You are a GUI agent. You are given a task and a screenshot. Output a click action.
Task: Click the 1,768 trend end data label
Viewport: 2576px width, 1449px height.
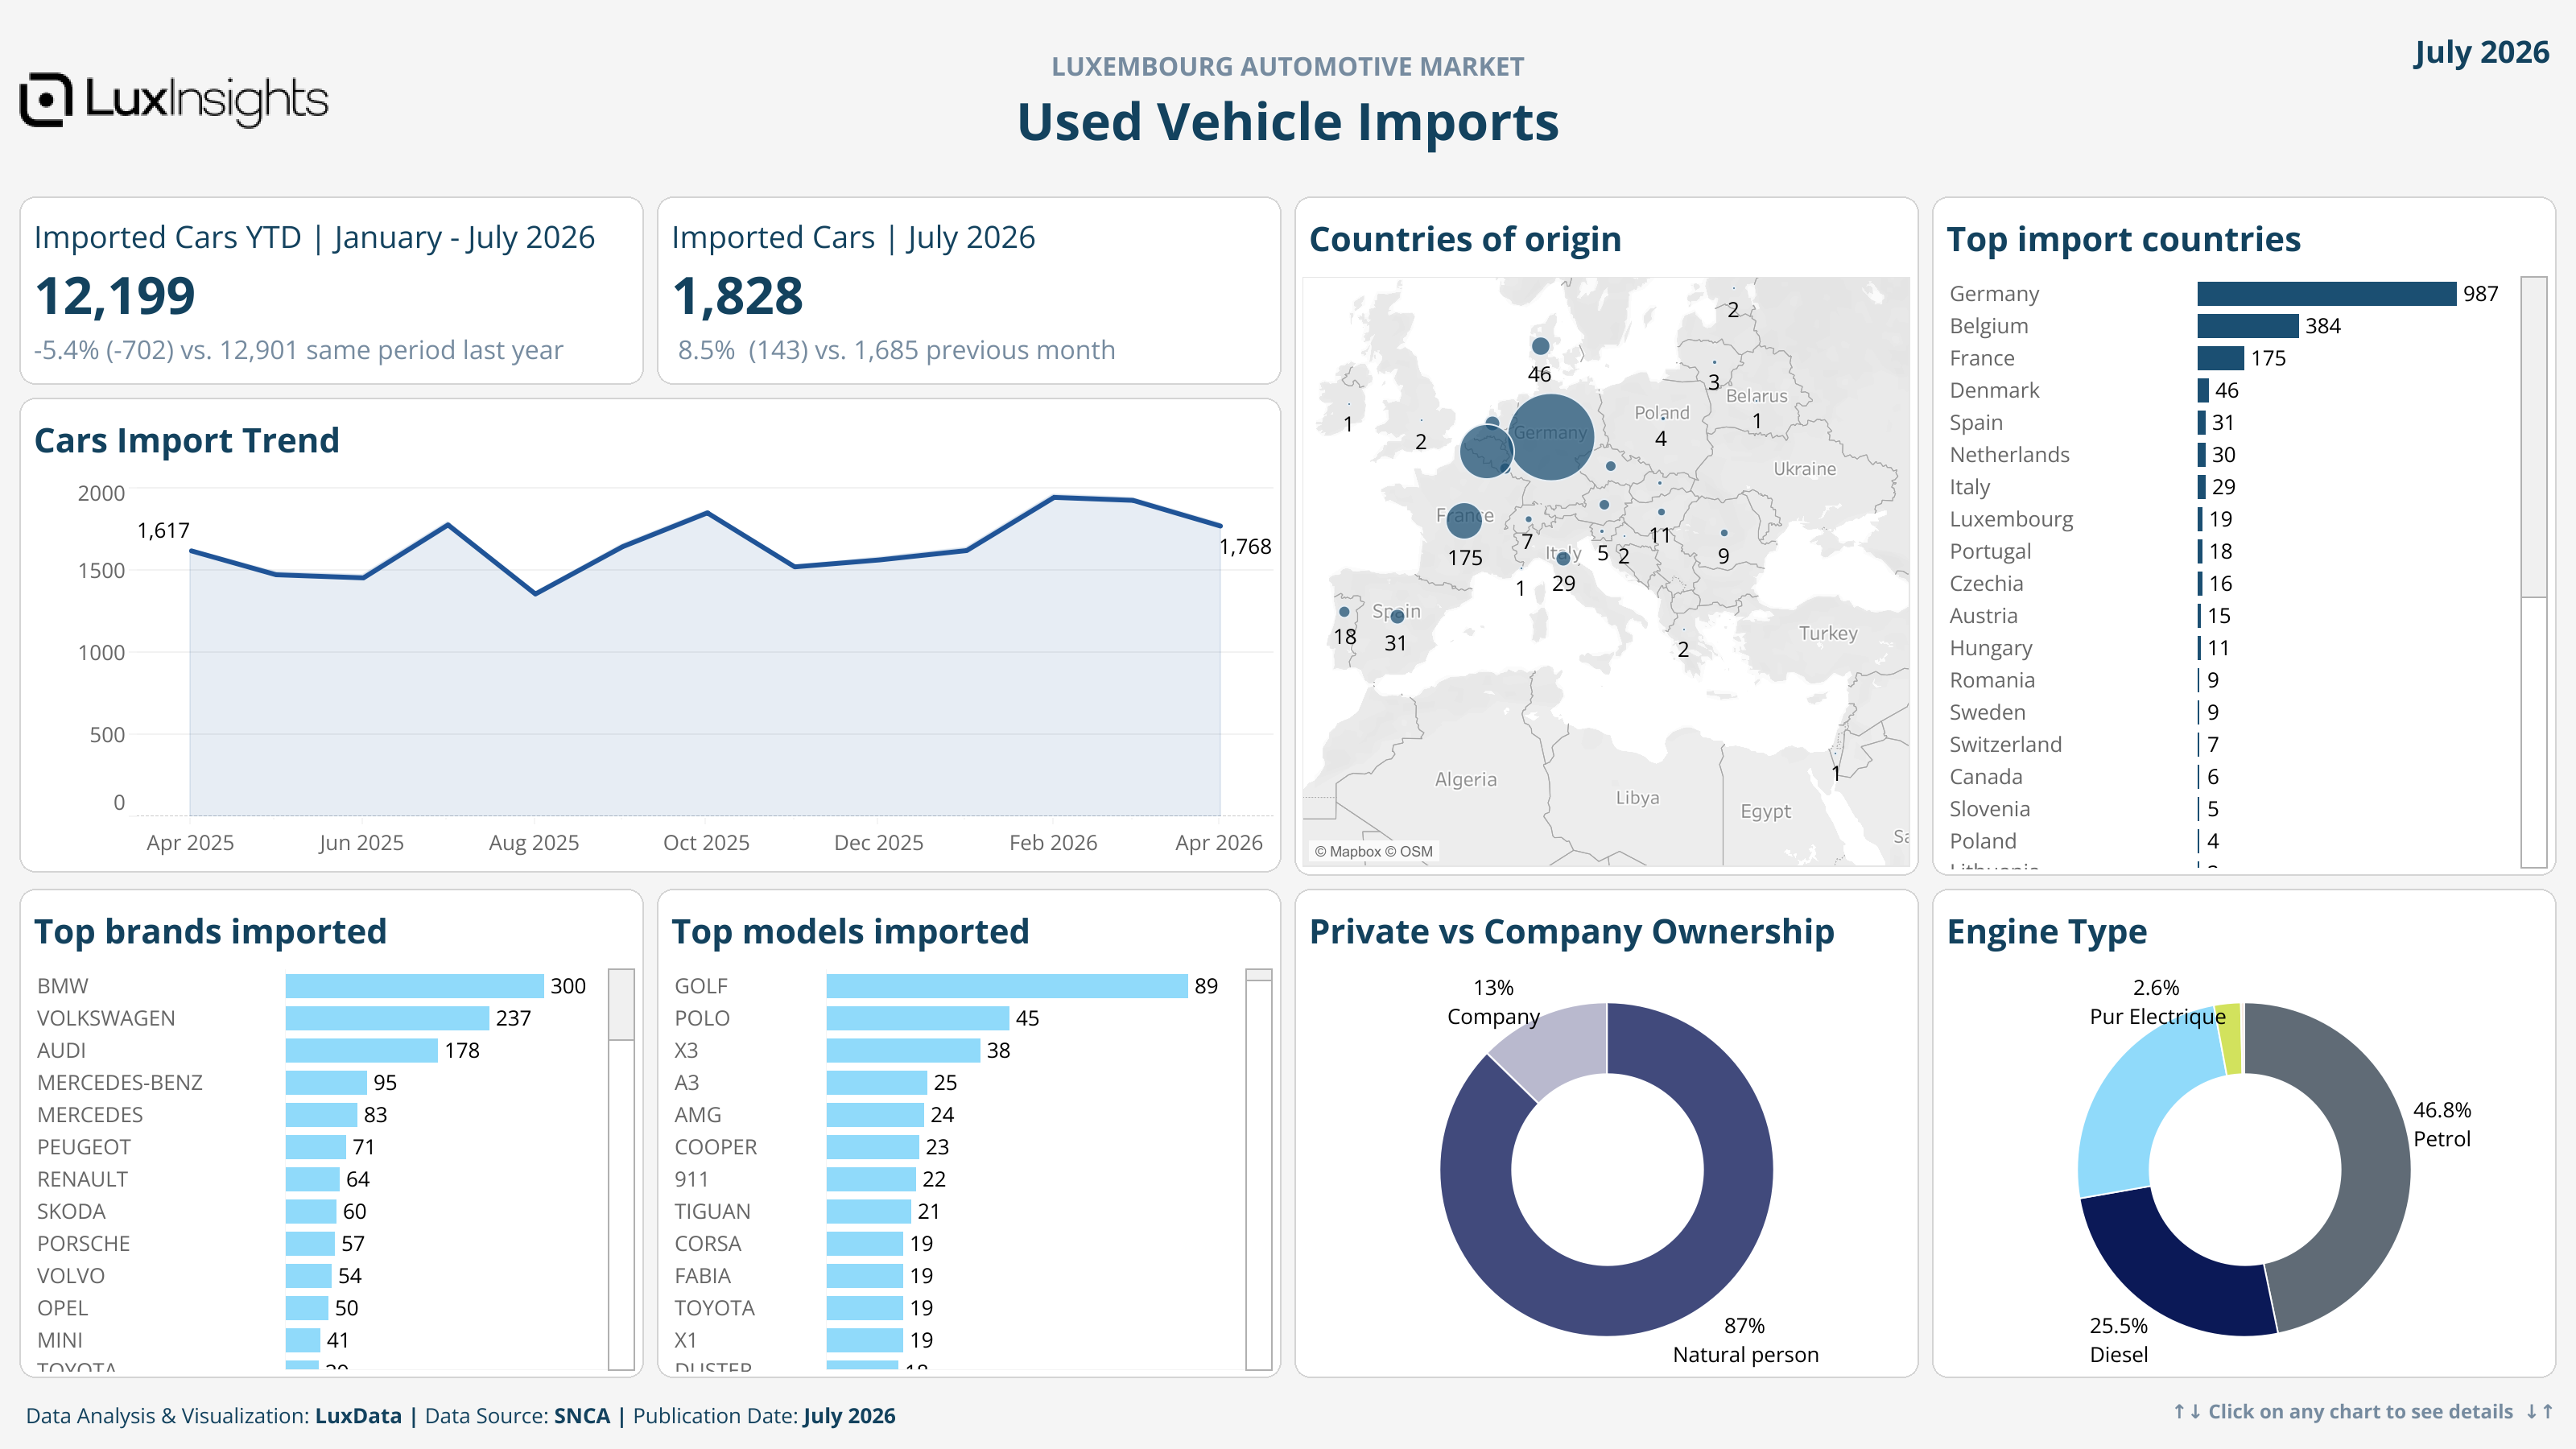tap(1245, 546)
